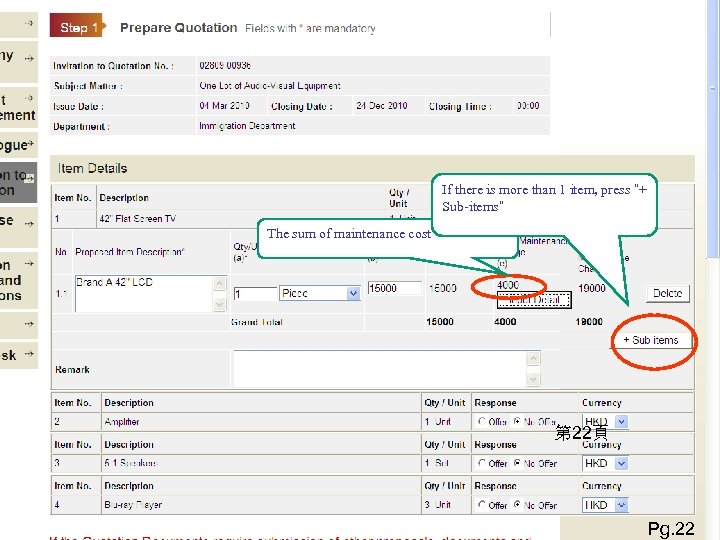Screen dimensions: 720x540
Task: Click the '42" Flat Screen TV' description
Action: pos(138,219)
